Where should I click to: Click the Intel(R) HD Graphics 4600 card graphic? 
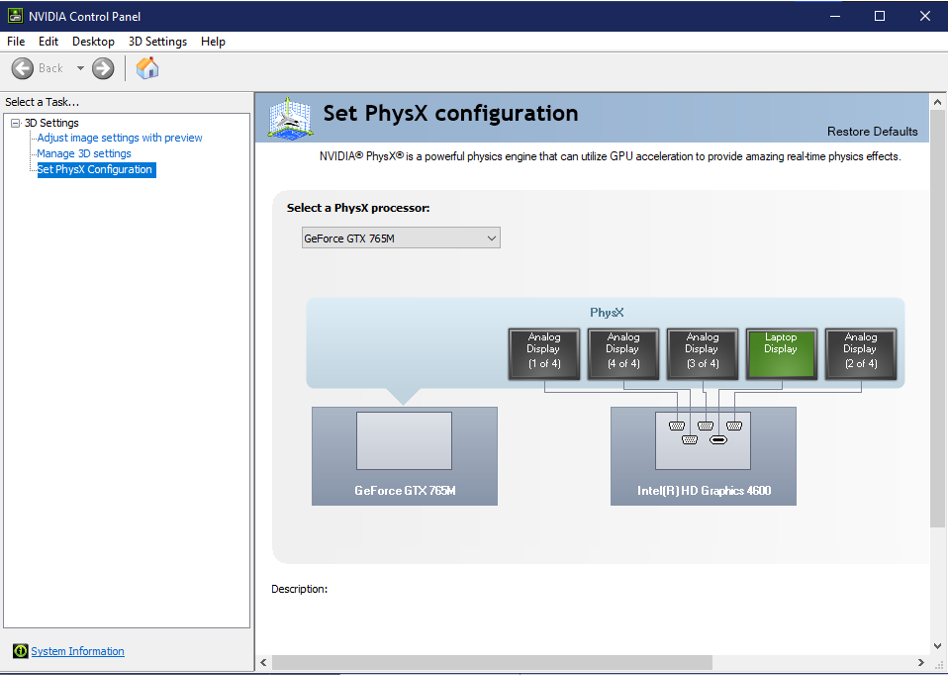click(703, 456)
